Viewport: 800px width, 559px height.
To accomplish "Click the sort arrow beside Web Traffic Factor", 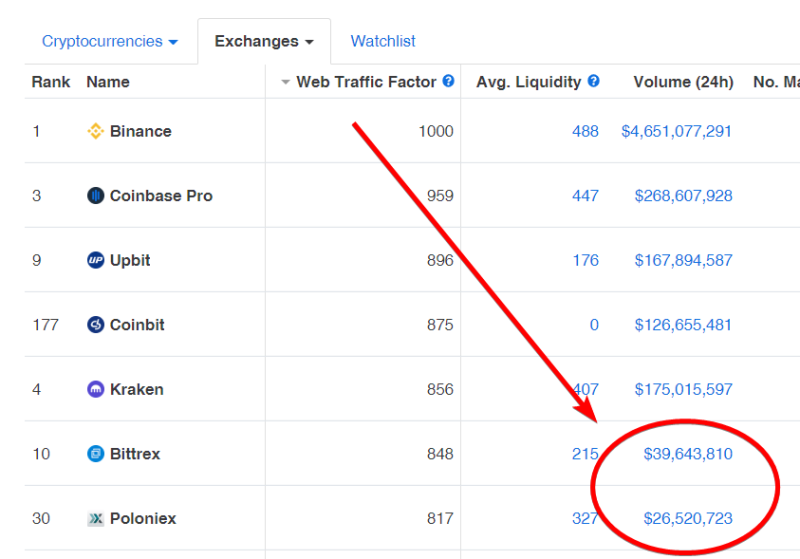I will [285, 82].
